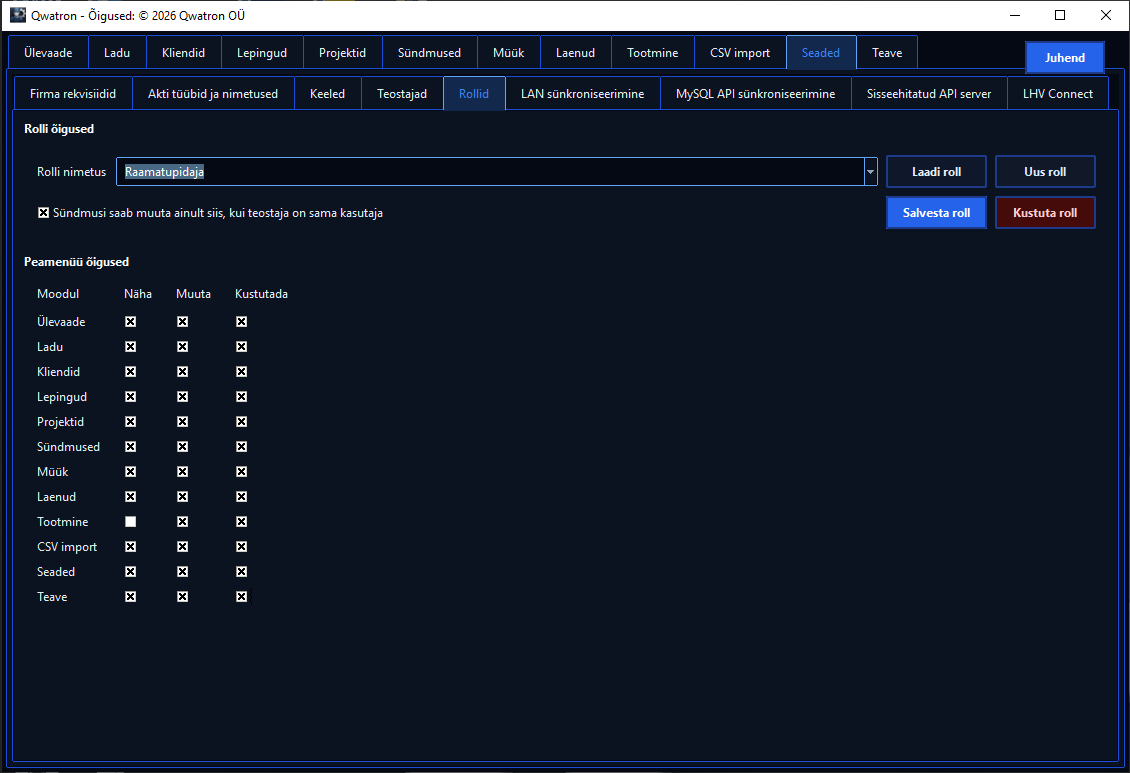Toggle Kustutada permission for Laenud

pyautogui.click(x=241, y=496)
